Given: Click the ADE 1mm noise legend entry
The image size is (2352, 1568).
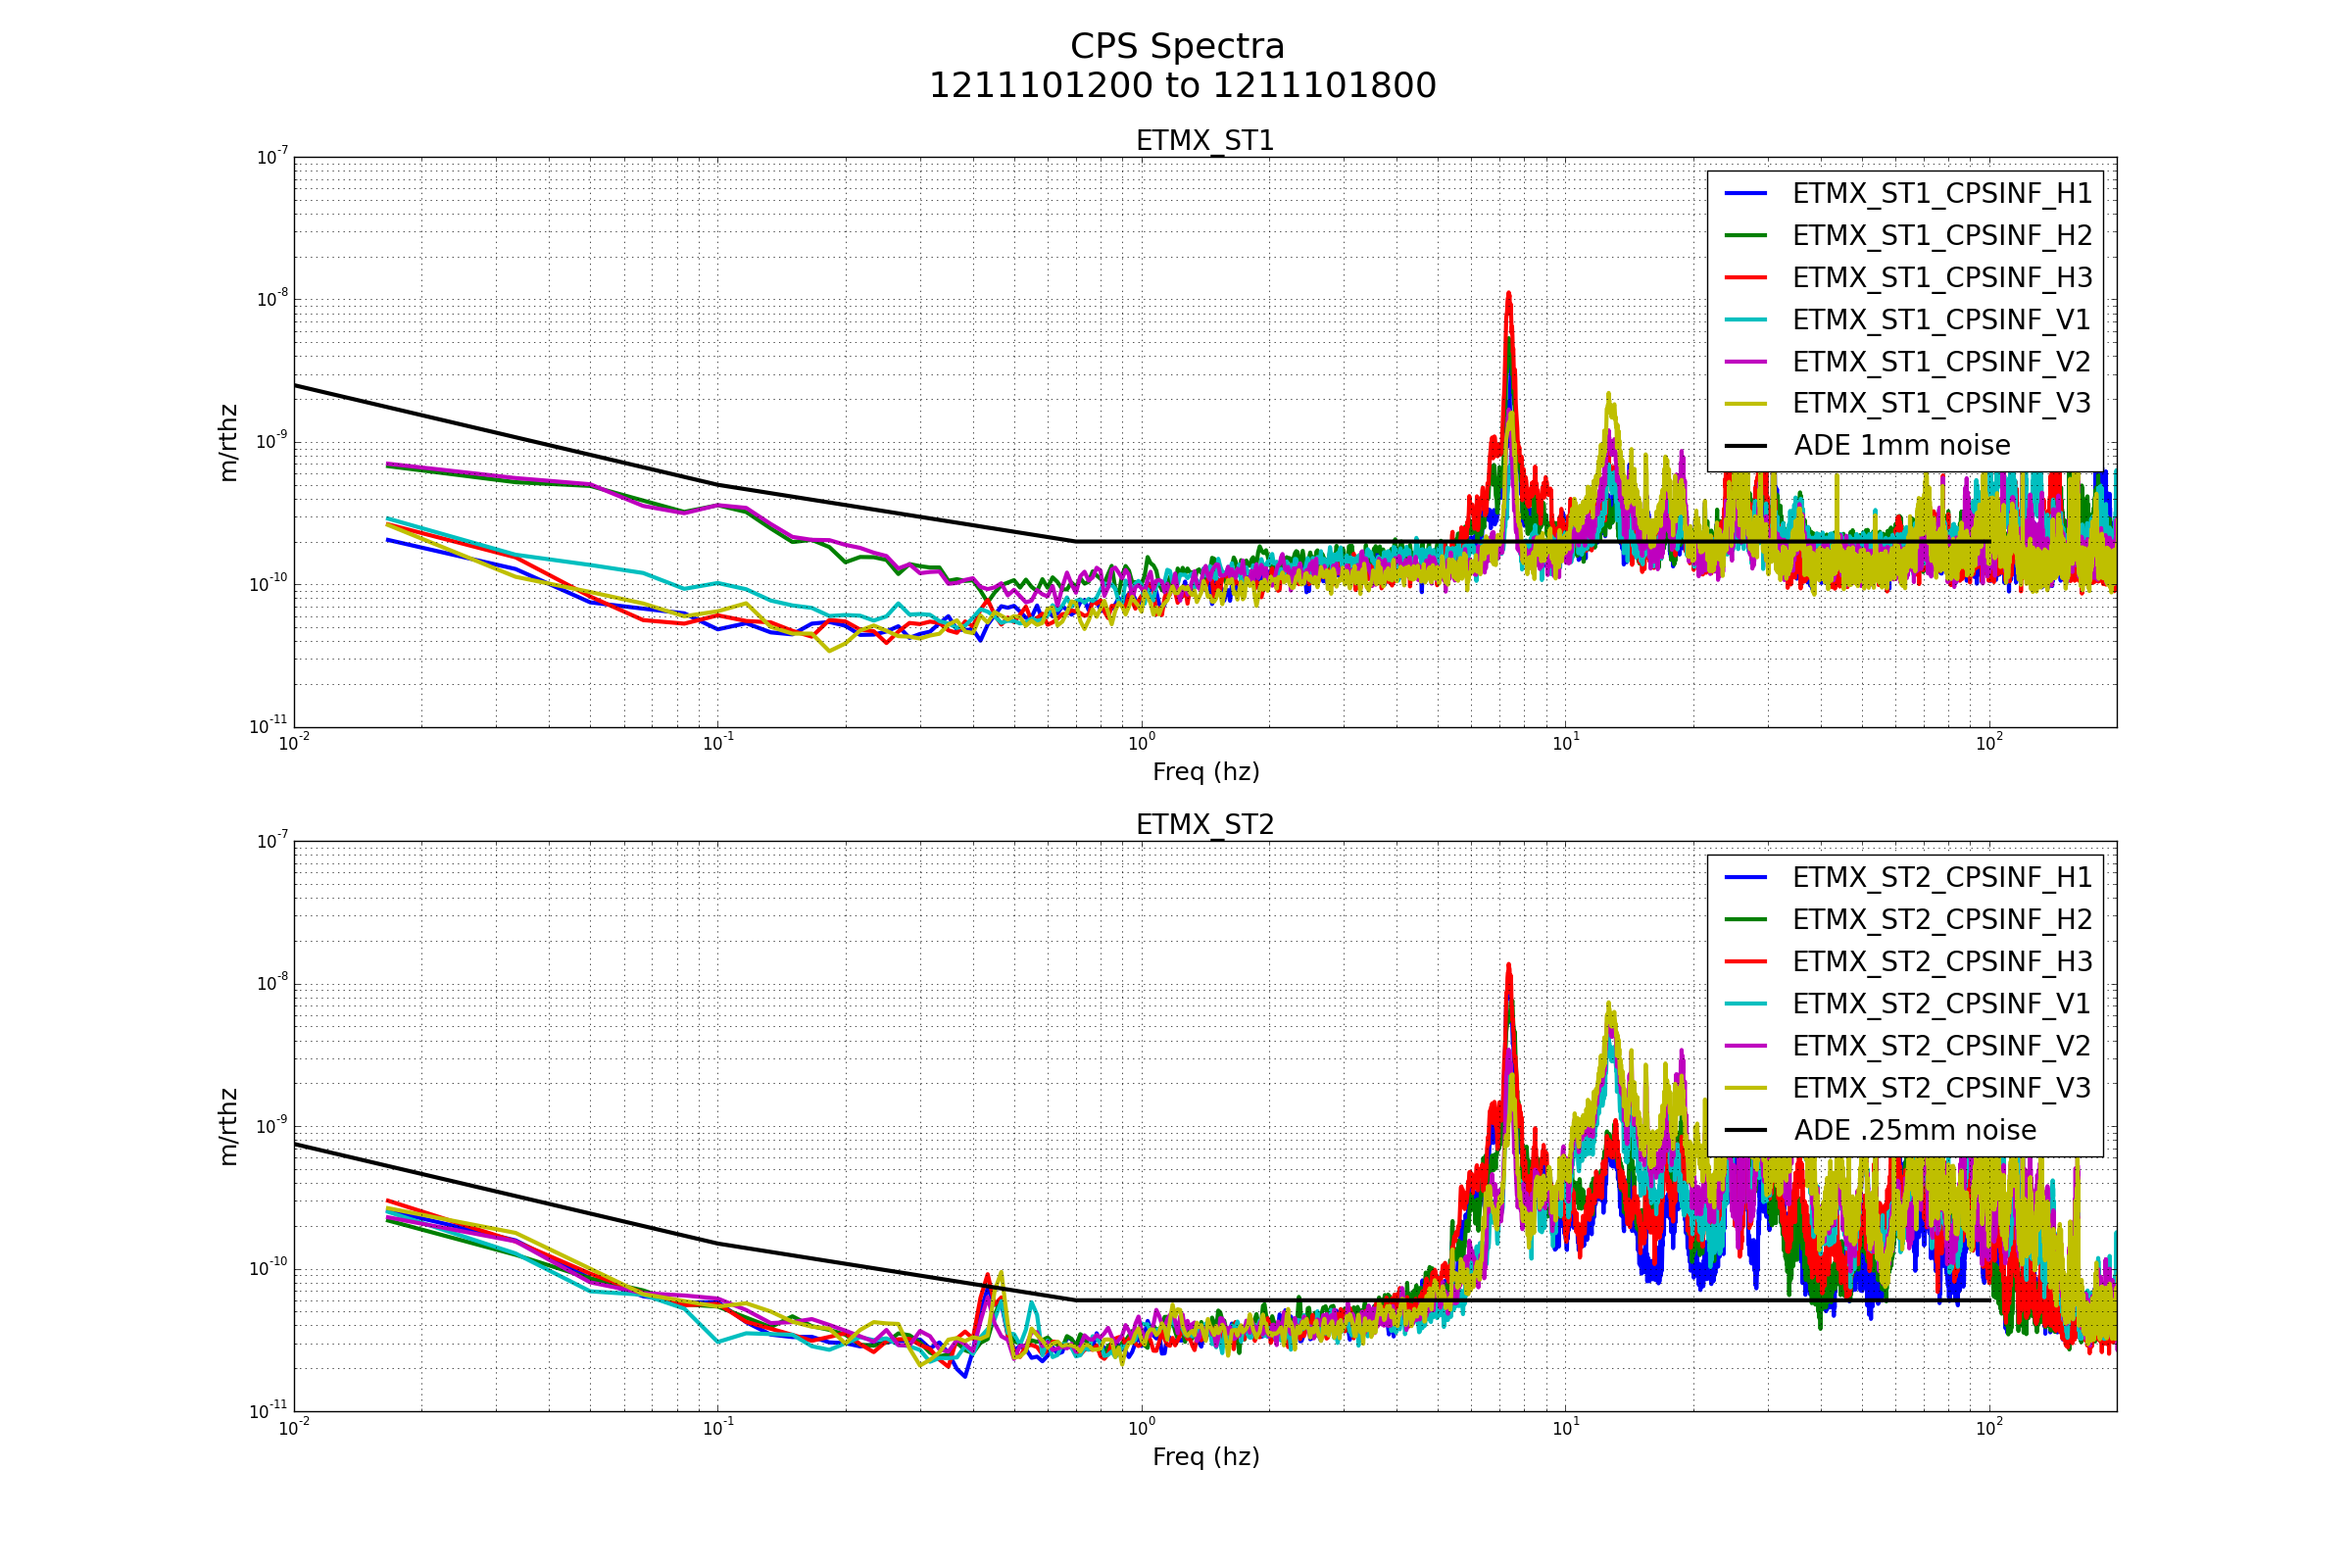Looking at the screenshot, I should click(x=1901, y=446).
